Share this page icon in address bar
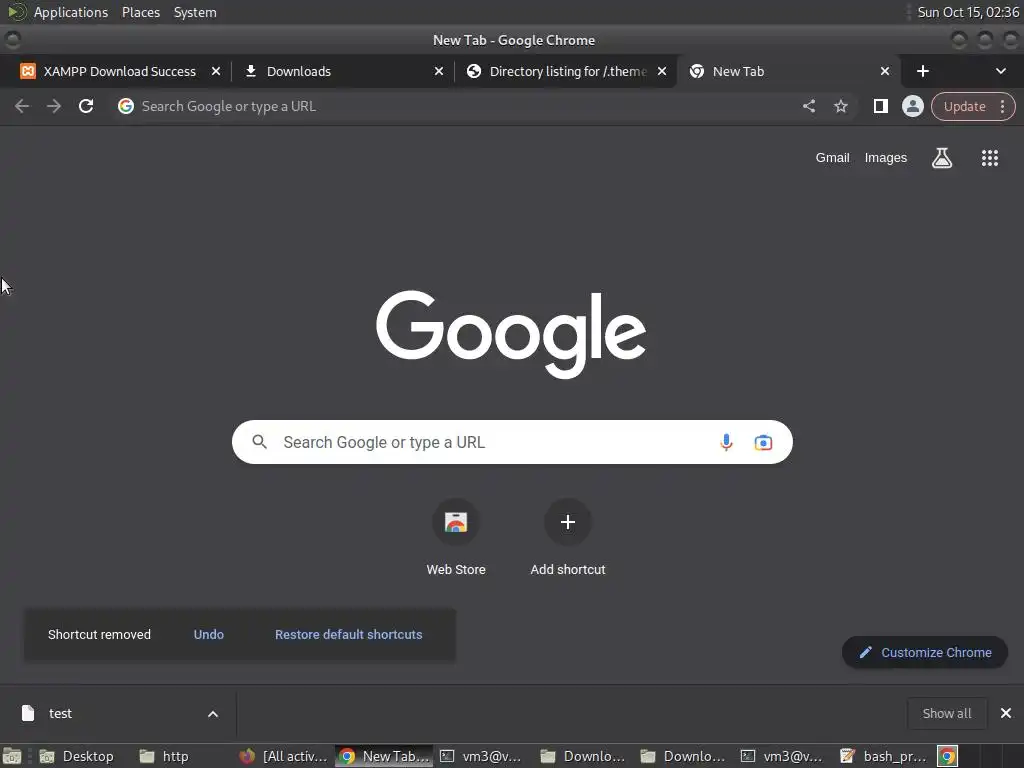Image resolution: width=1024 pixels, height=768 pixels. click(x=809, y=106)
